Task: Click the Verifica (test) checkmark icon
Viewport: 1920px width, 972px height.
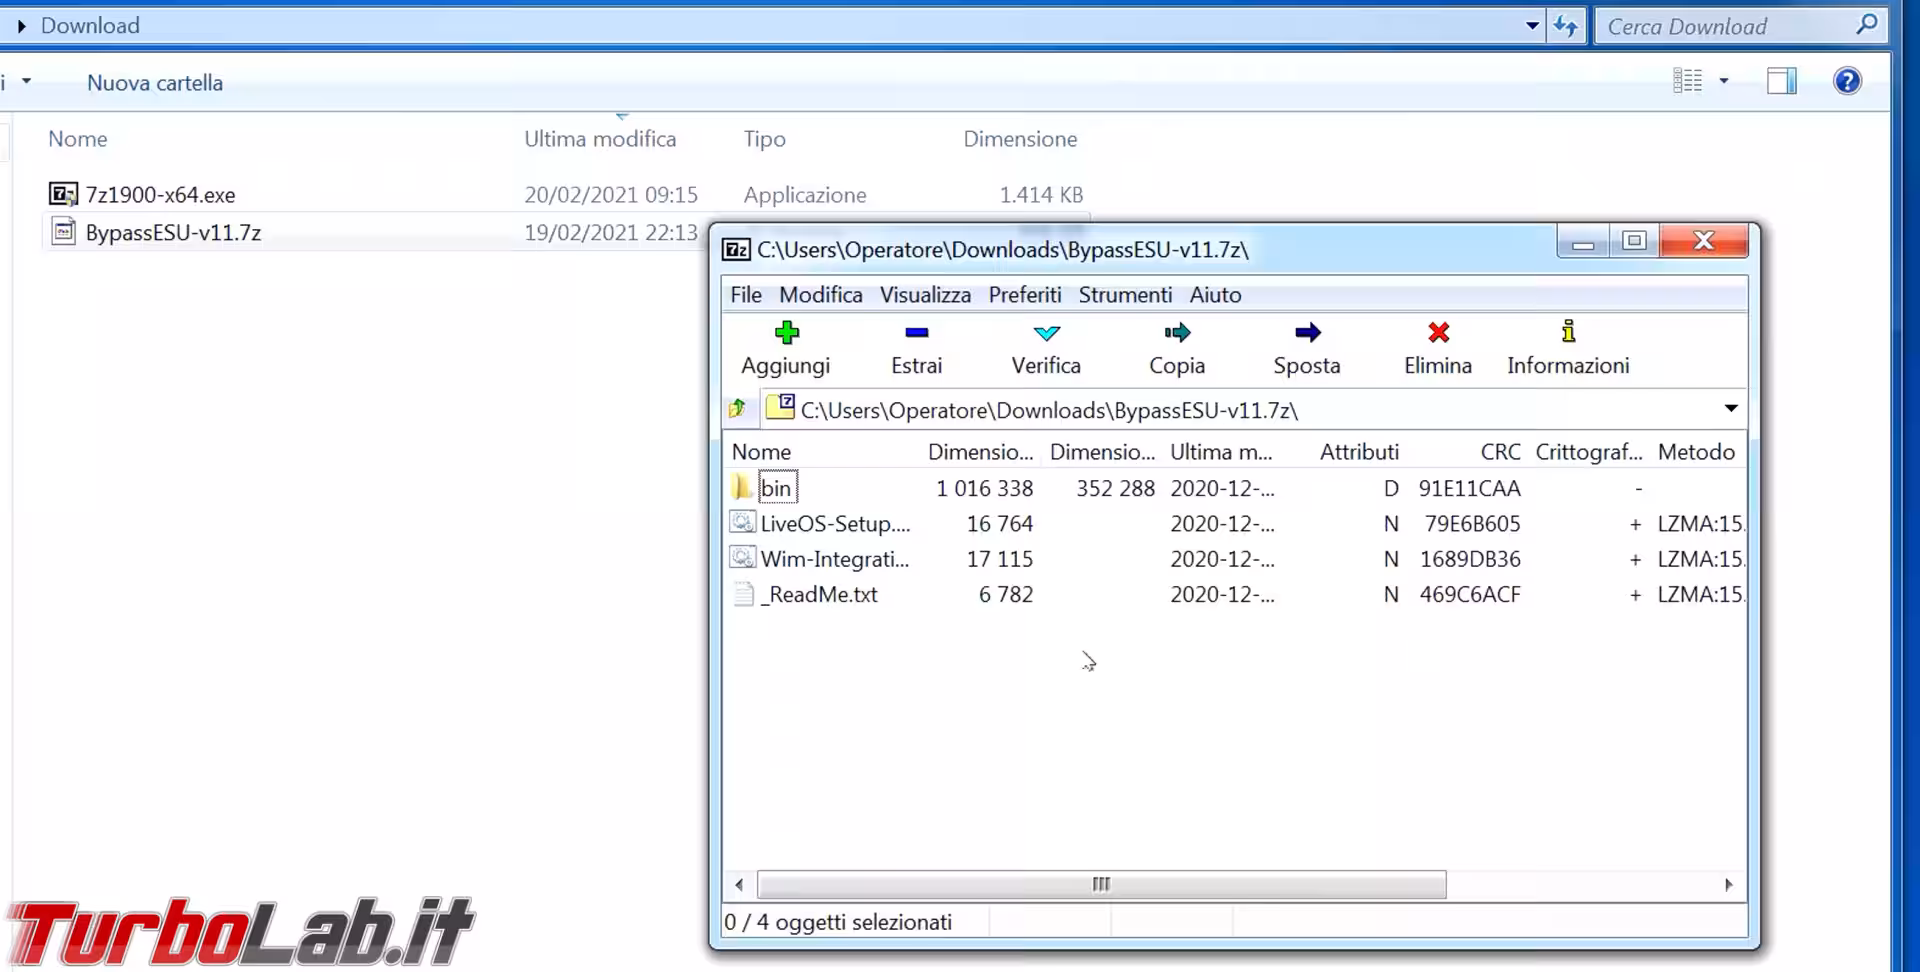Action: coord(1046,333)
